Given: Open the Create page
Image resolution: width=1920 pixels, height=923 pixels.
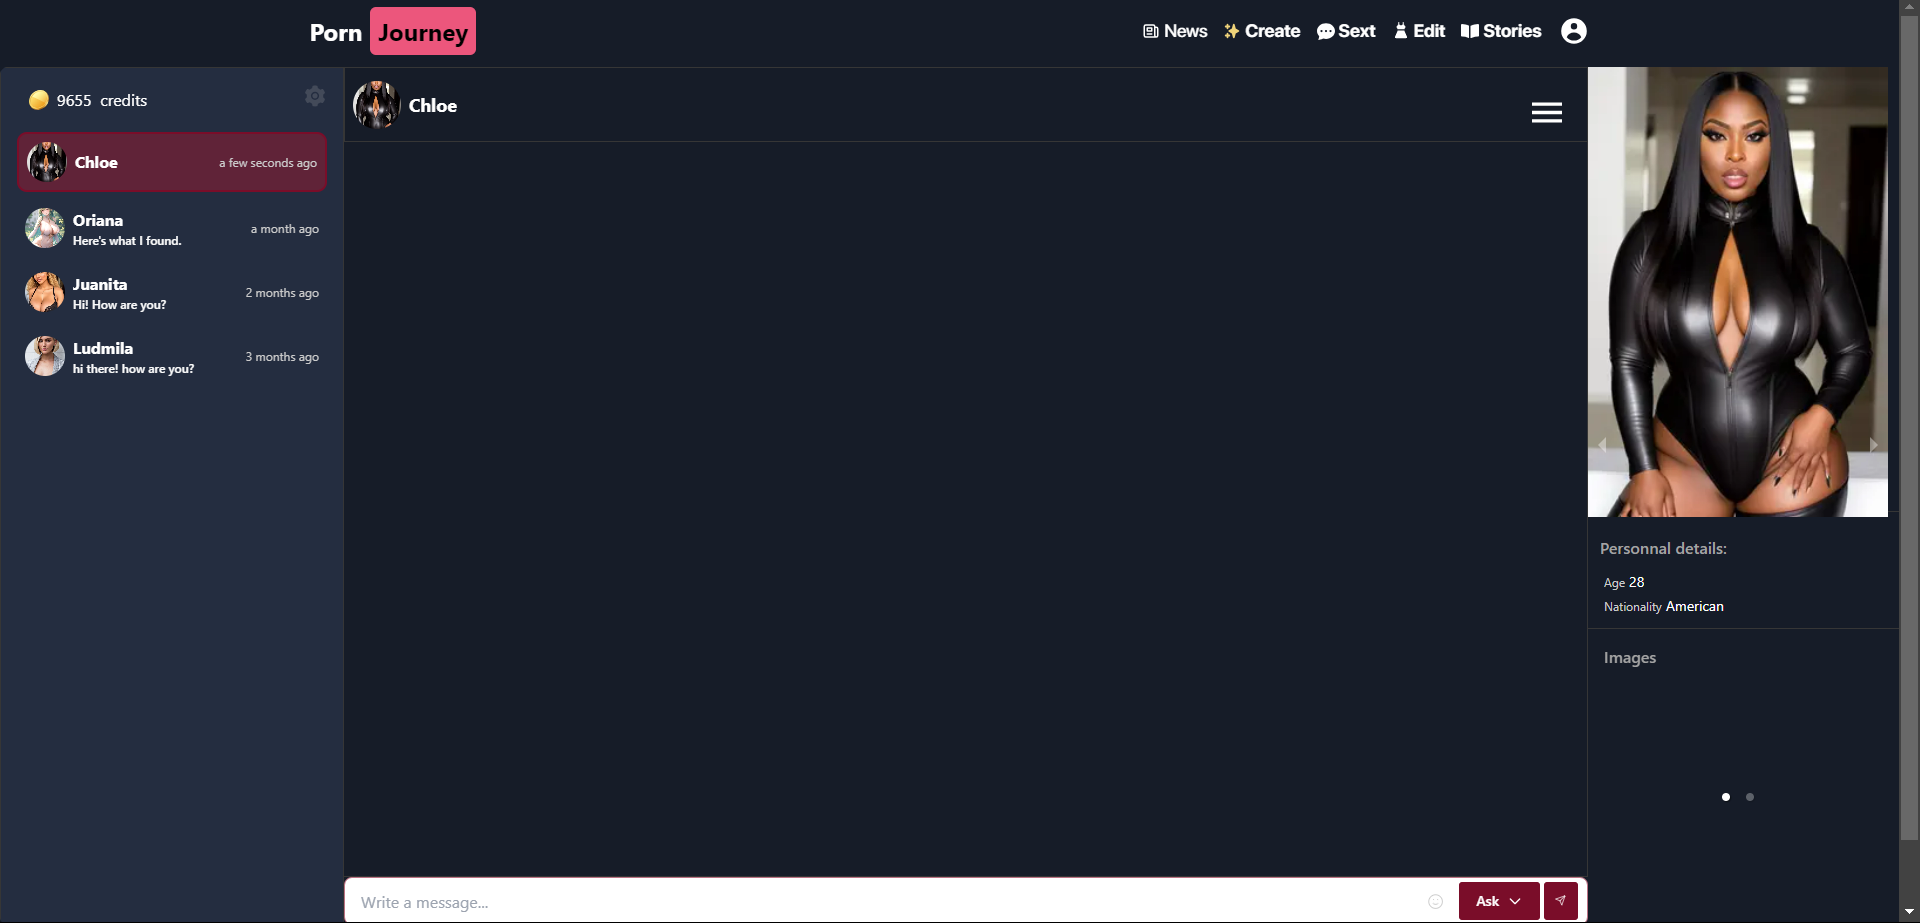Looking at the screenshot, I should coord(1262,31).
